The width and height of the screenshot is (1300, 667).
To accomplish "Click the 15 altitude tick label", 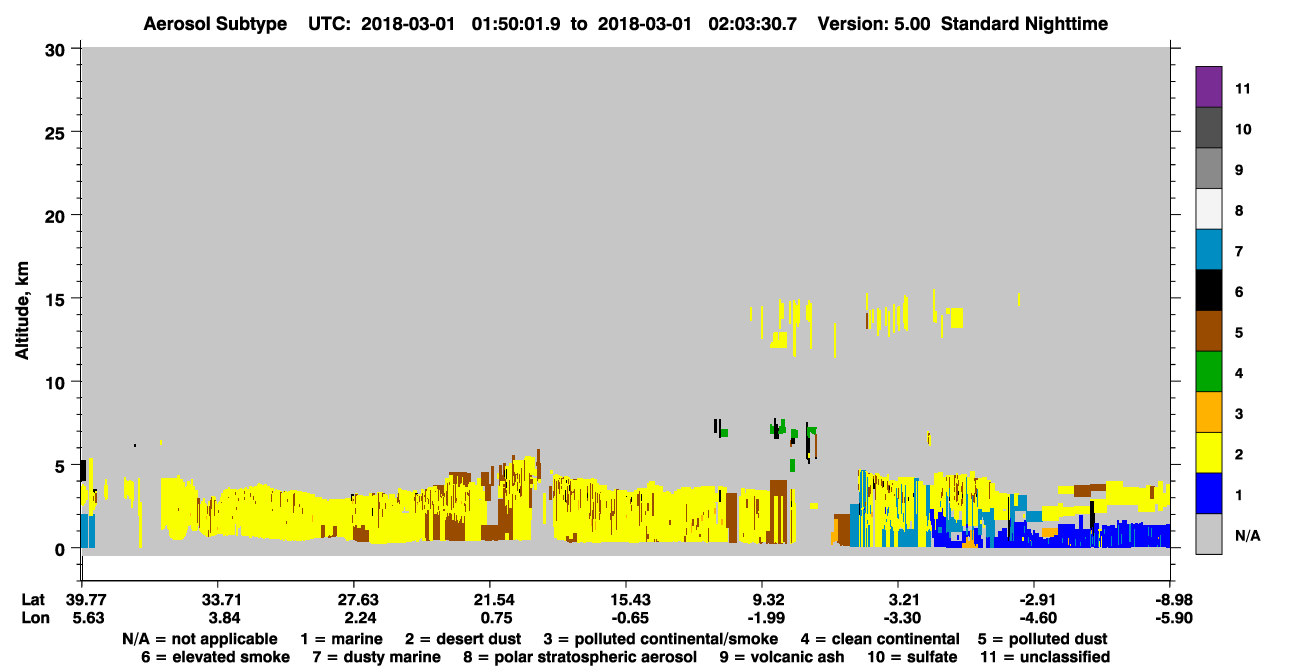I will pos(57,298).
